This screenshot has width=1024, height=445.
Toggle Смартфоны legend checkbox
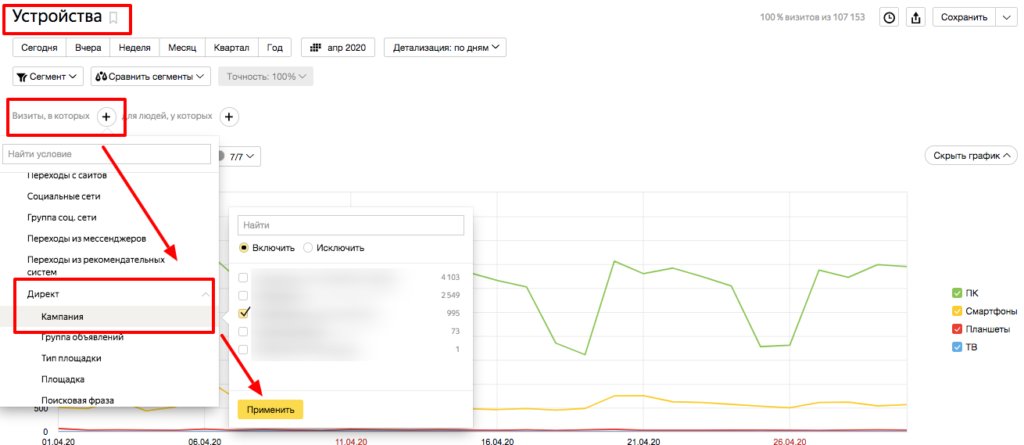(x=957, y=310)
